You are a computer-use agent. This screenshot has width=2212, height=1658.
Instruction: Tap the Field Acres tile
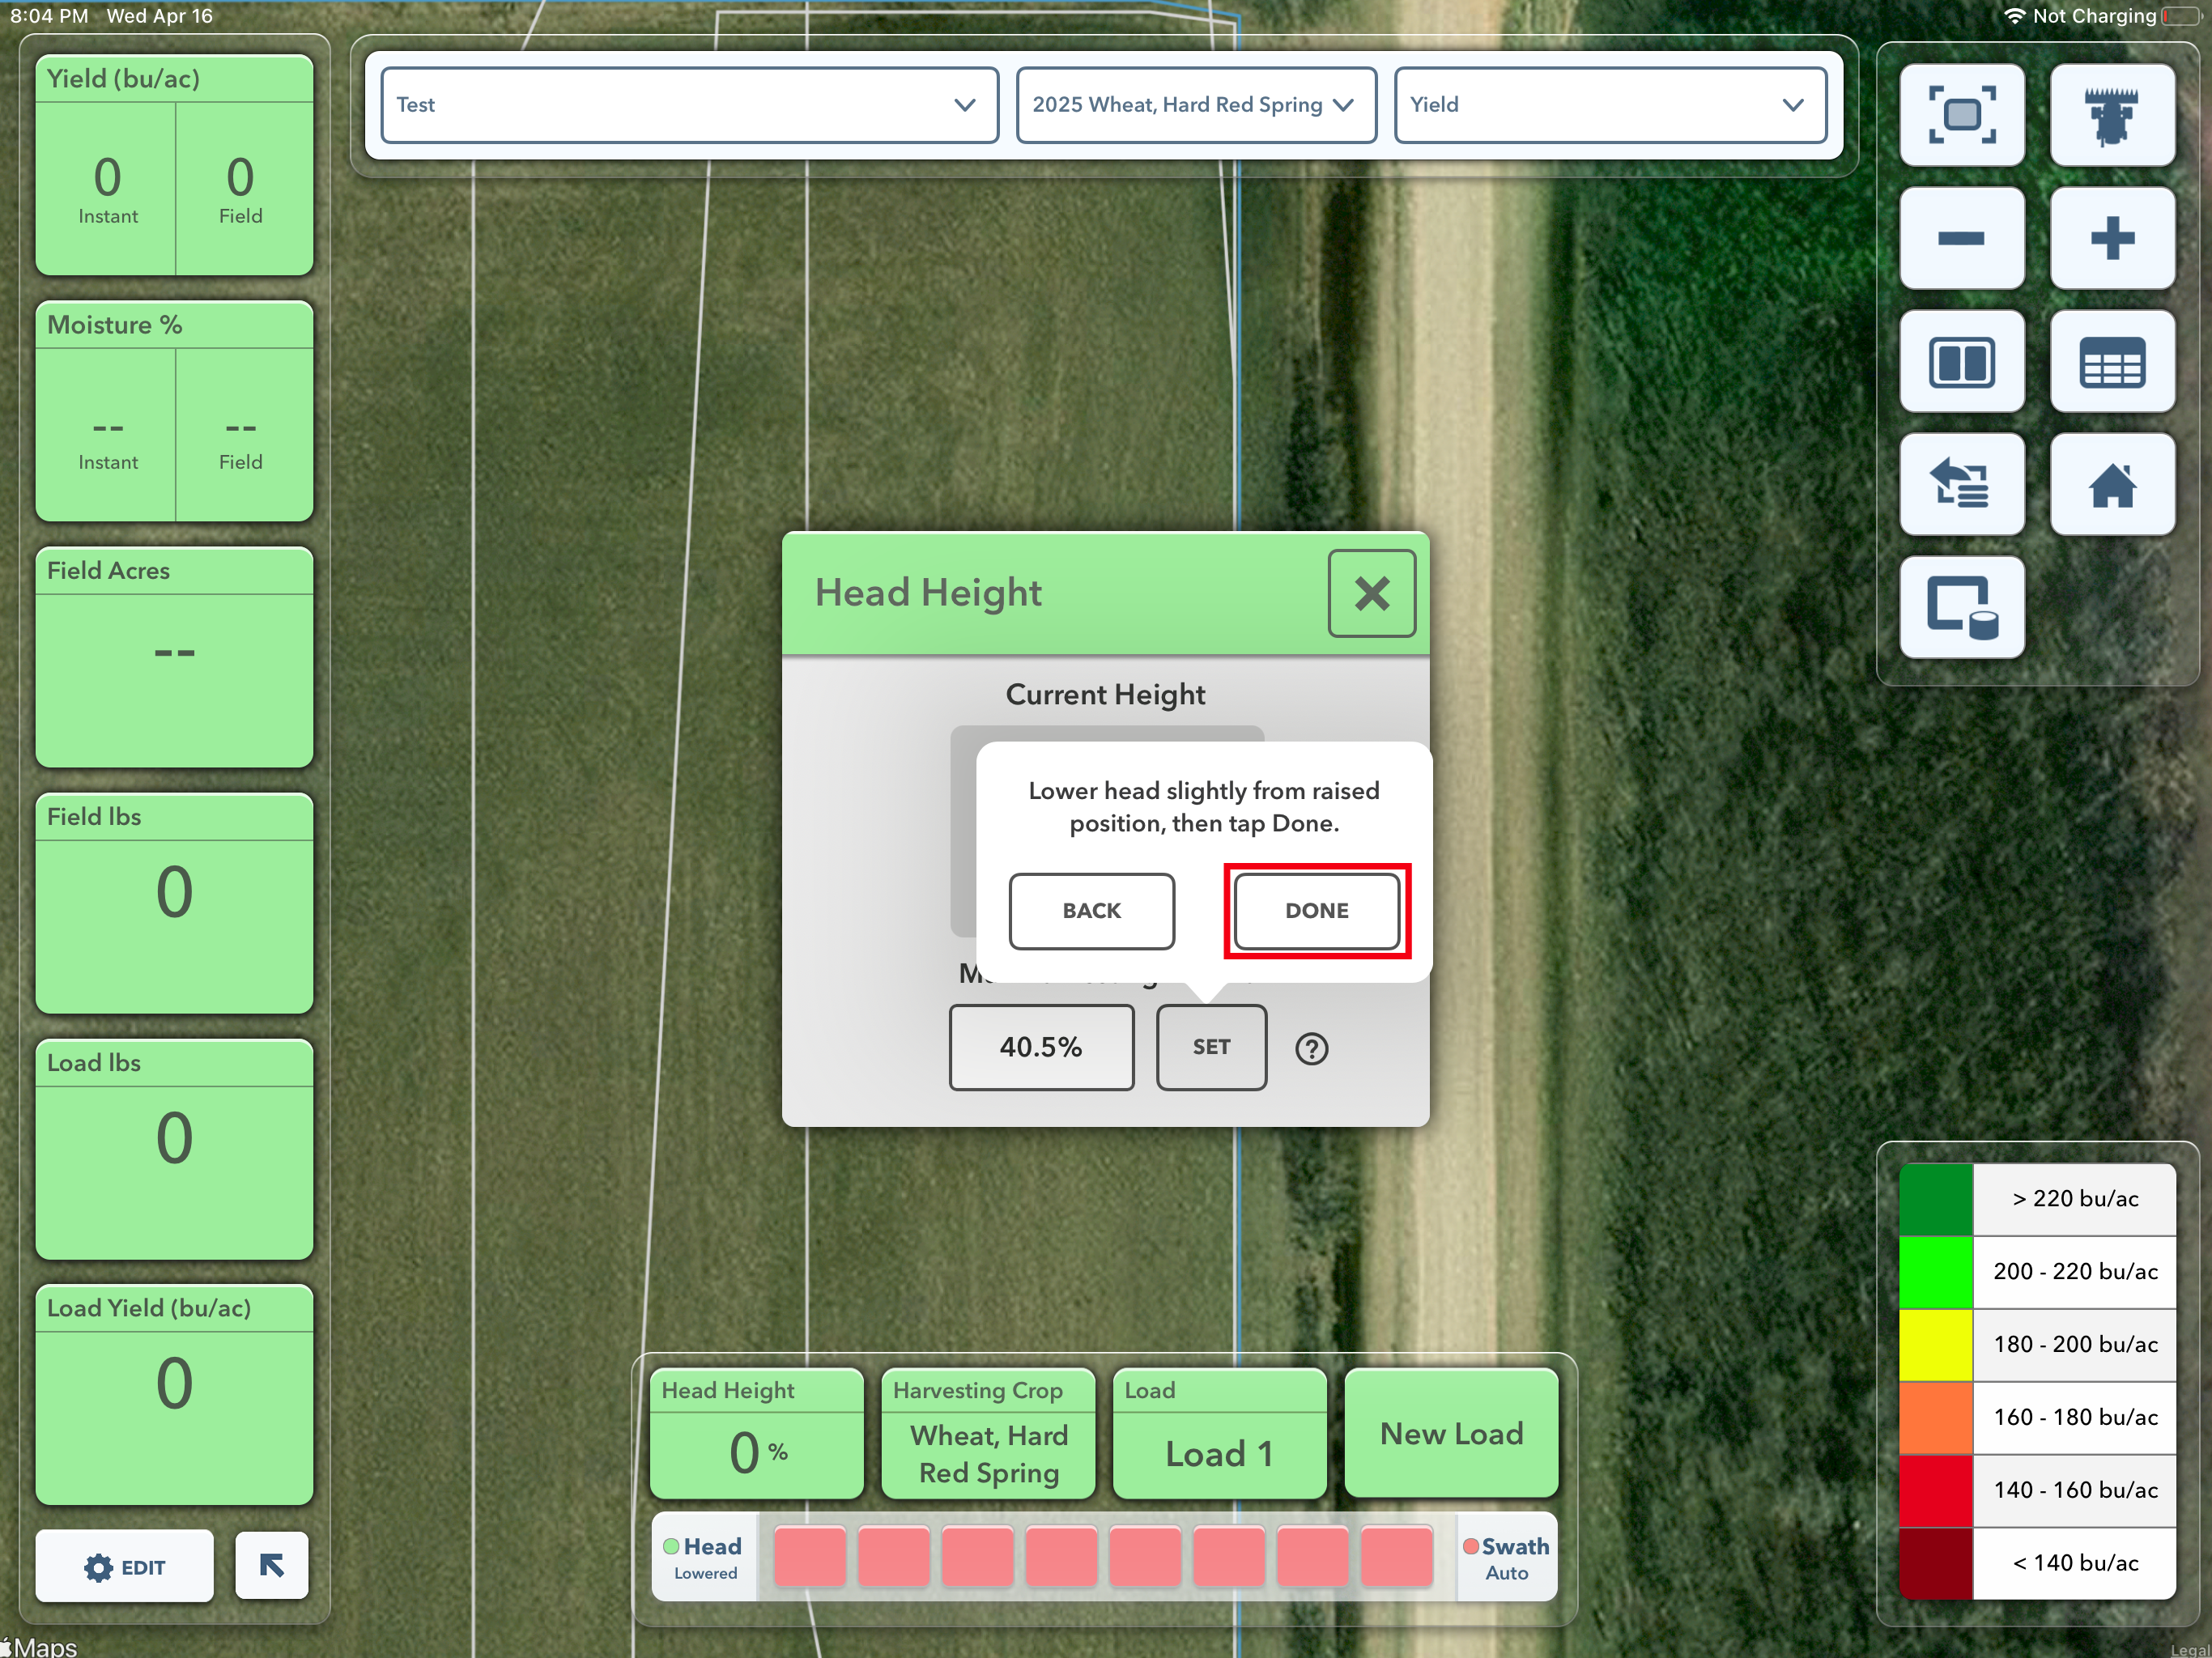tap(174, 657)
